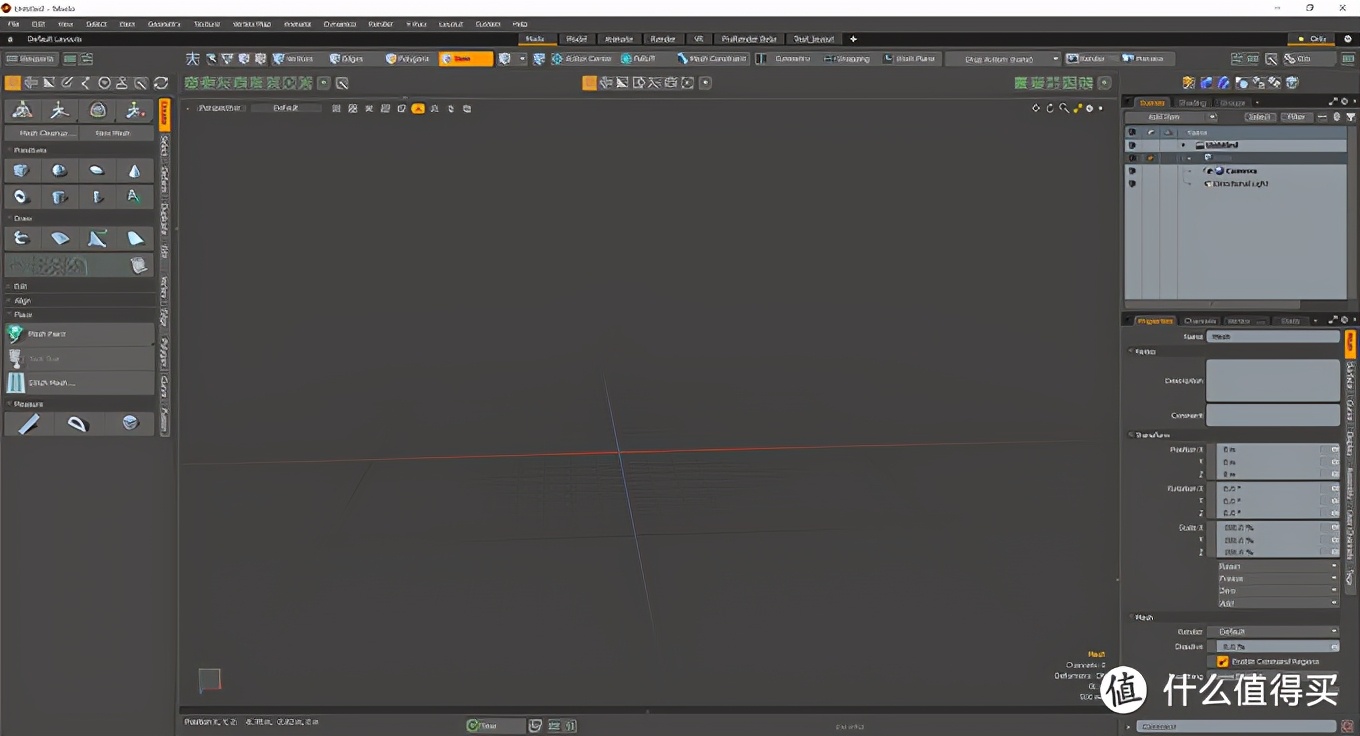Click the Snapping button
The image size is (1360, 736).
846,59
